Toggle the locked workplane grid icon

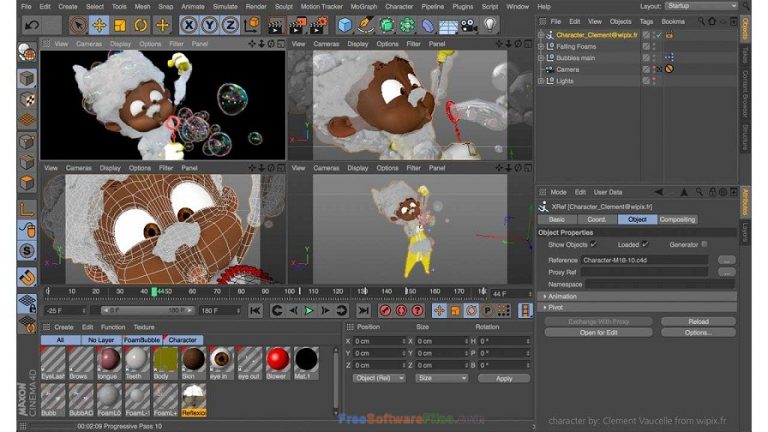[x=27, y=303]
